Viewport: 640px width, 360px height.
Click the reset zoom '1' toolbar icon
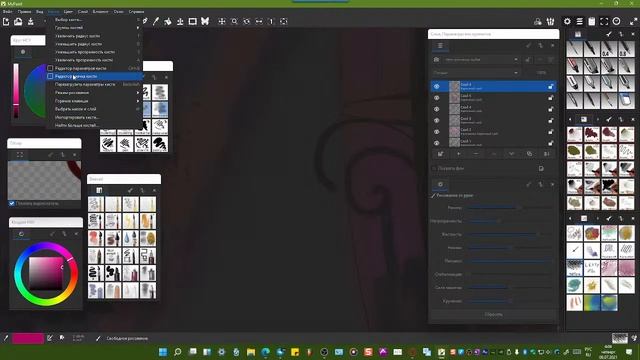271,21
